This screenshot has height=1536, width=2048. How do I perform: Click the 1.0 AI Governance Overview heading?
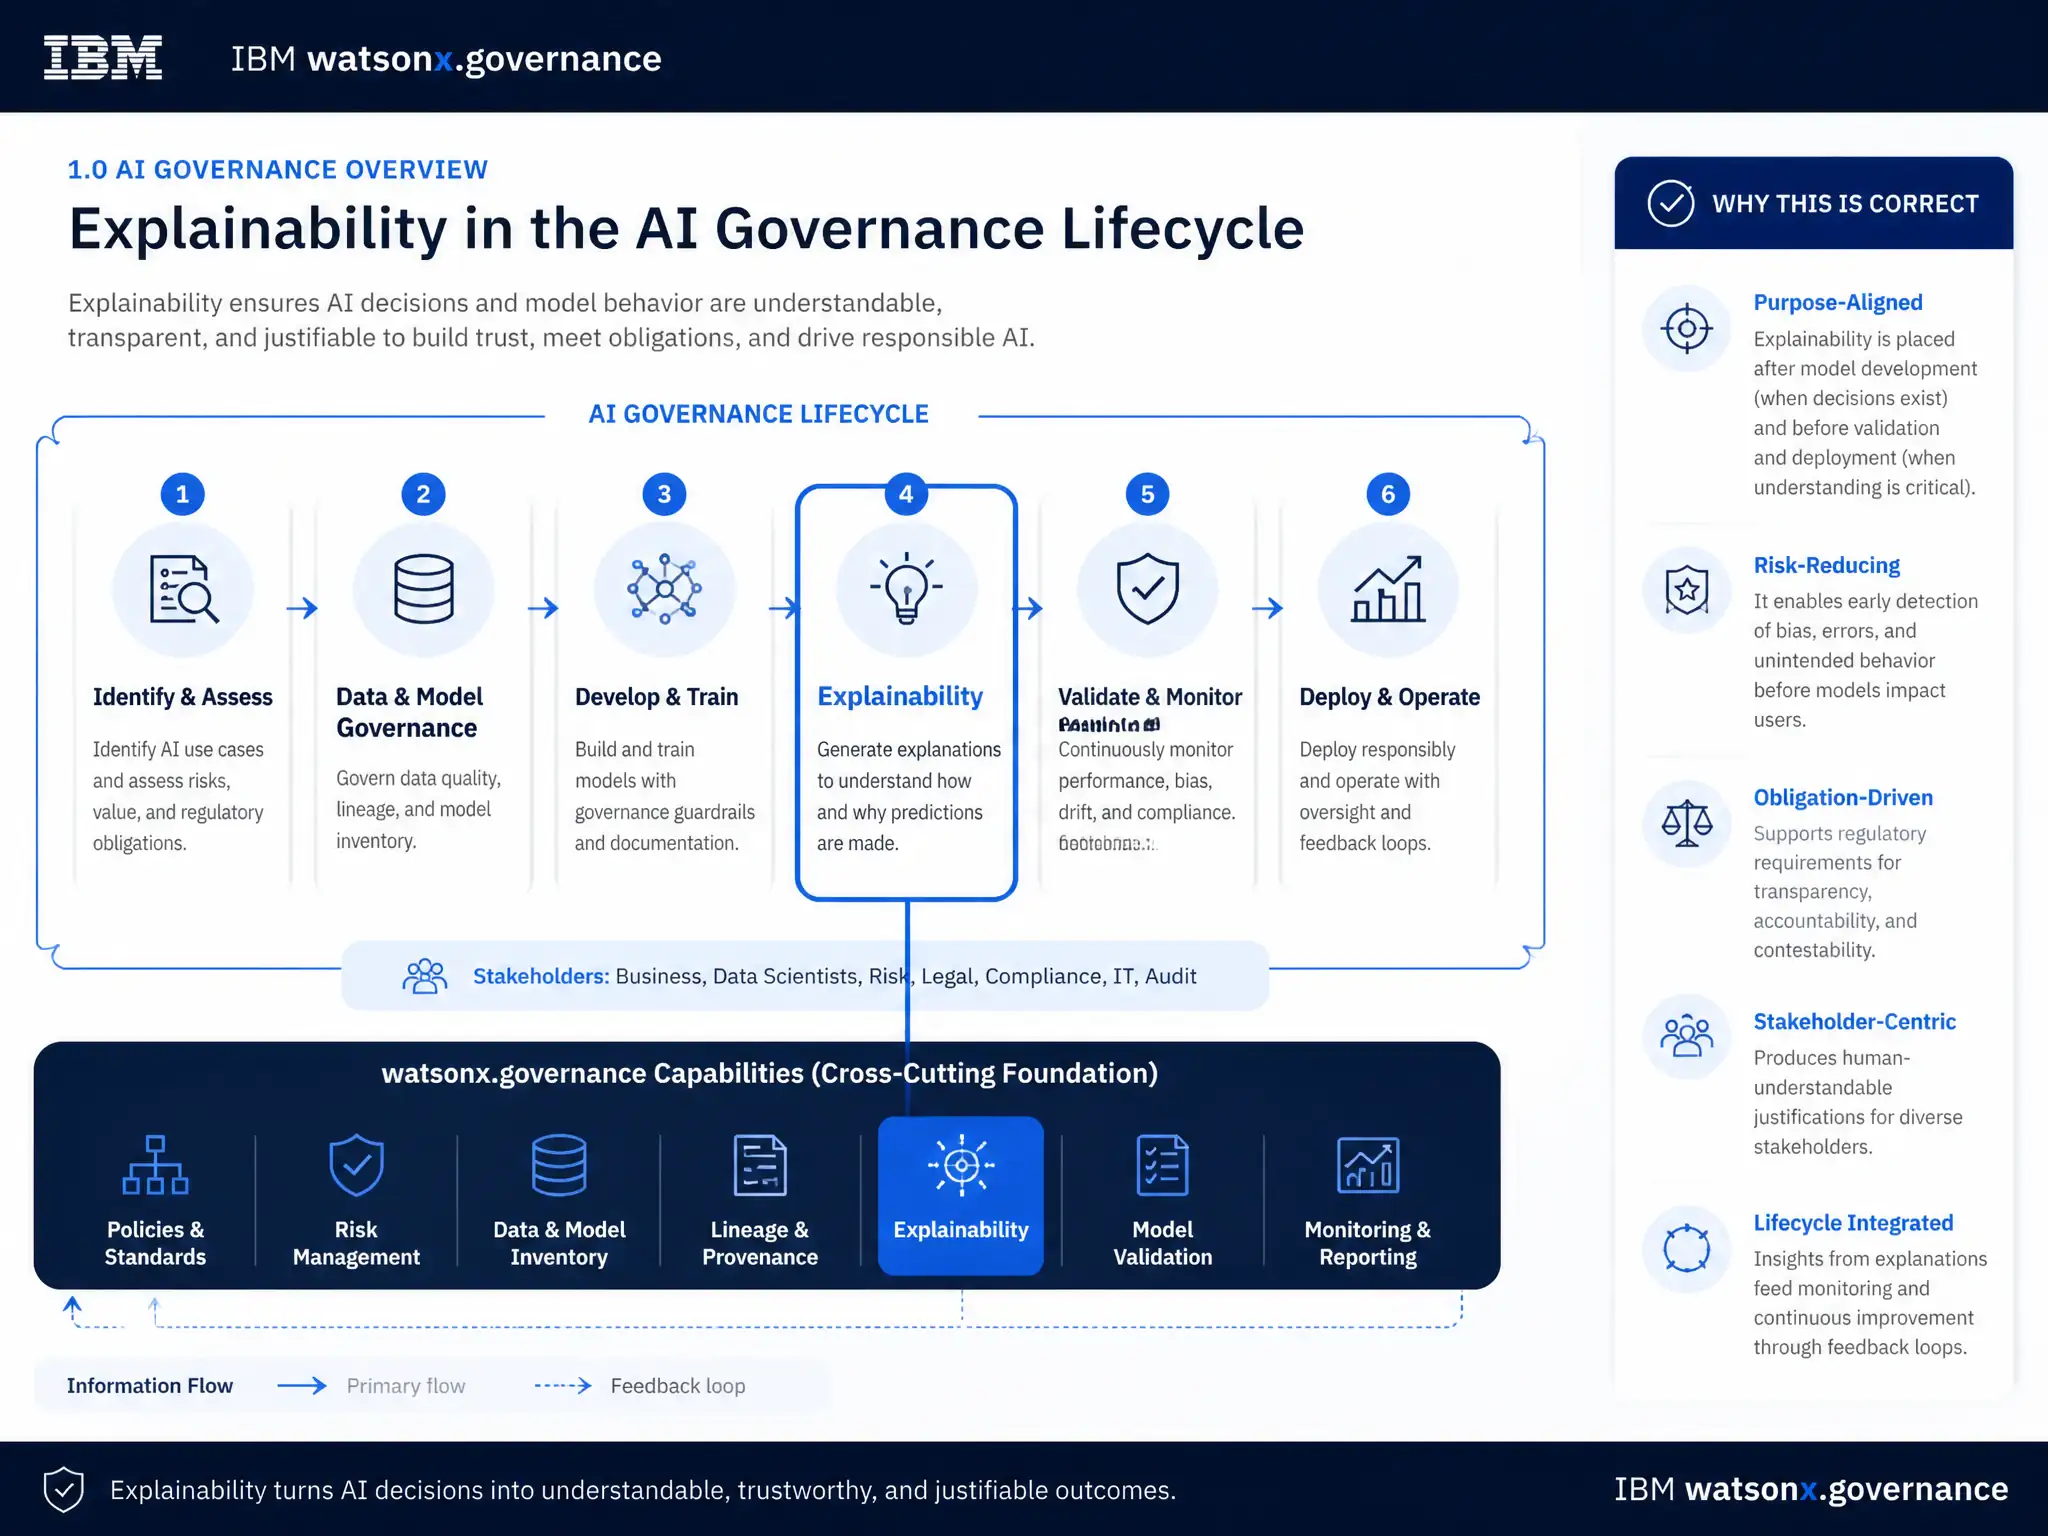pyautogui.click(x=278, y=169)
